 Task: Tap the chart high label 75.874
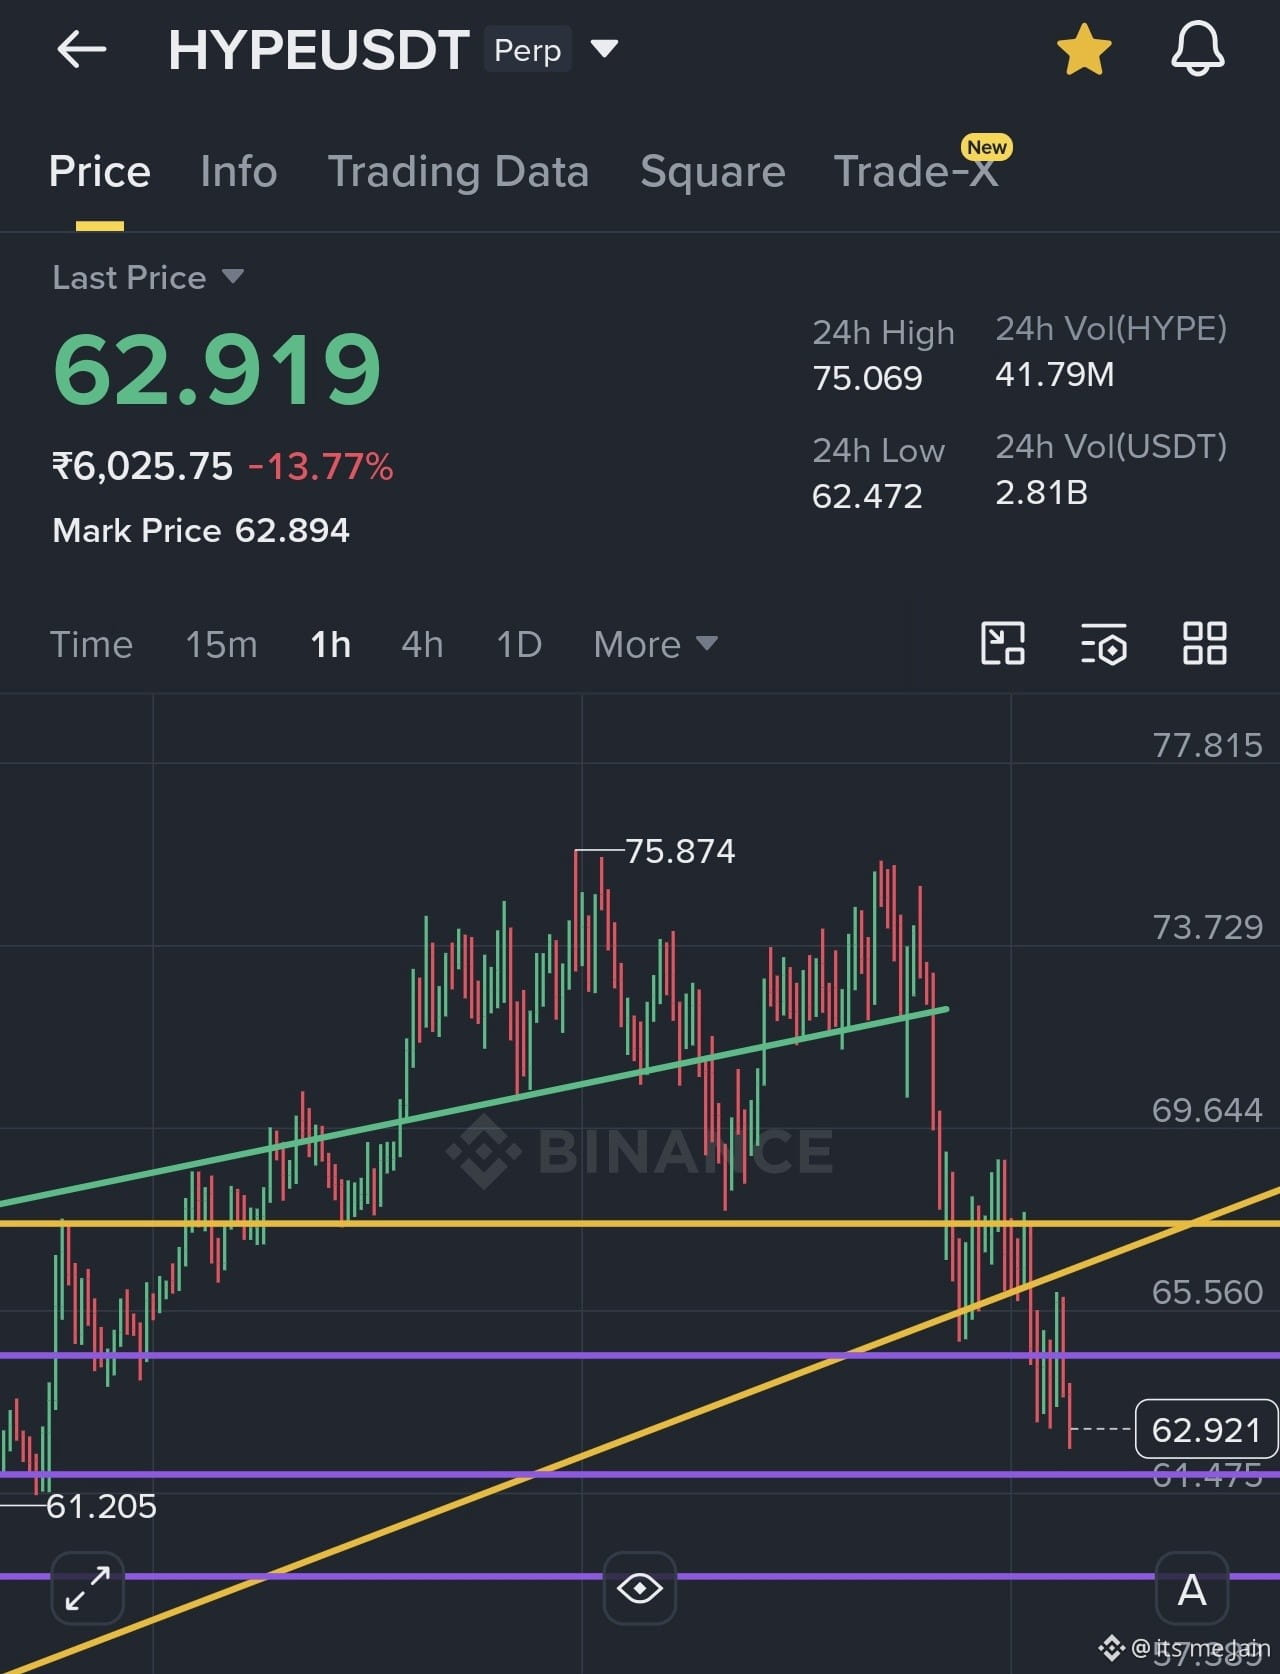click(x=680, y=851)
